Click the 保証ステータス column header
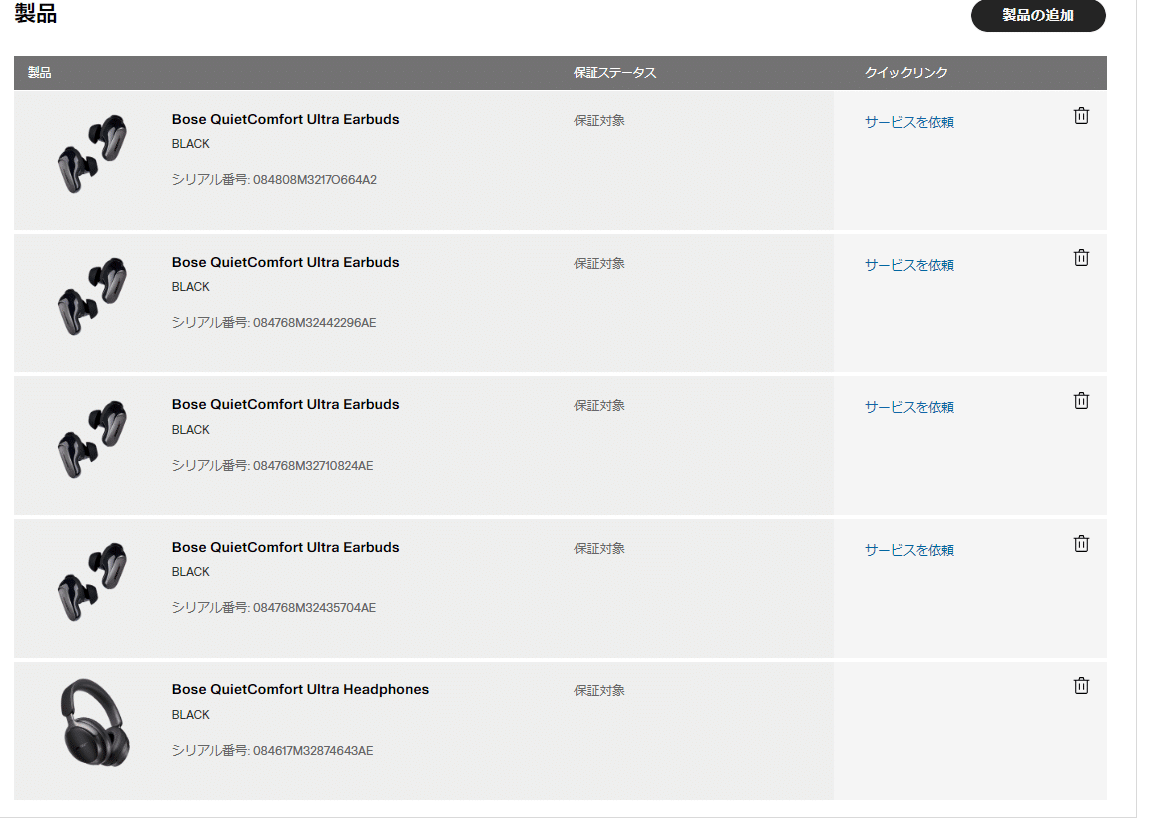 pyautogui.click(x=615, y=73)
